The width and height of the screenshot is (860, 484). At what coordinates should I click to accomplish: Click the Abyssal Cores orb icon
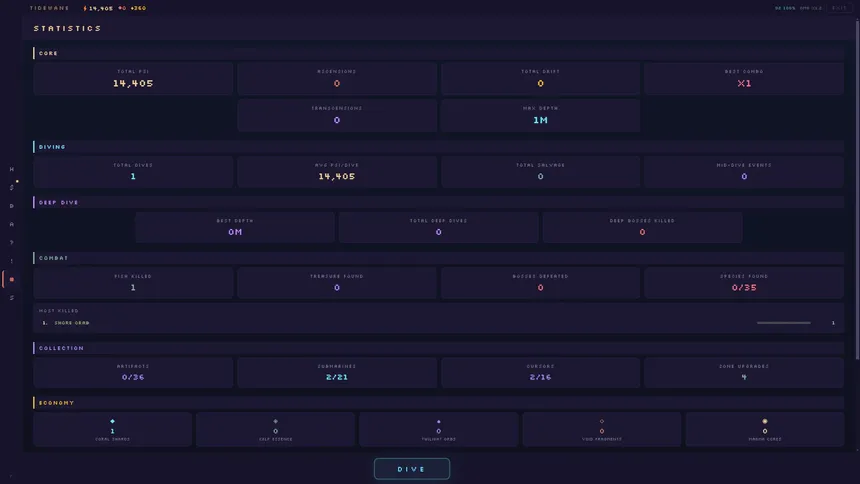(765, 421)
